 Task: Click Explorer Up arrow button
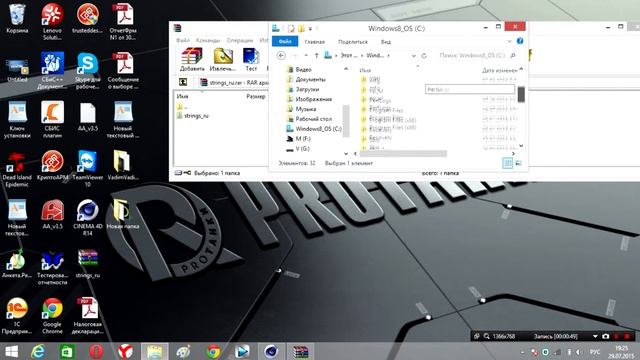coord(316,56)
